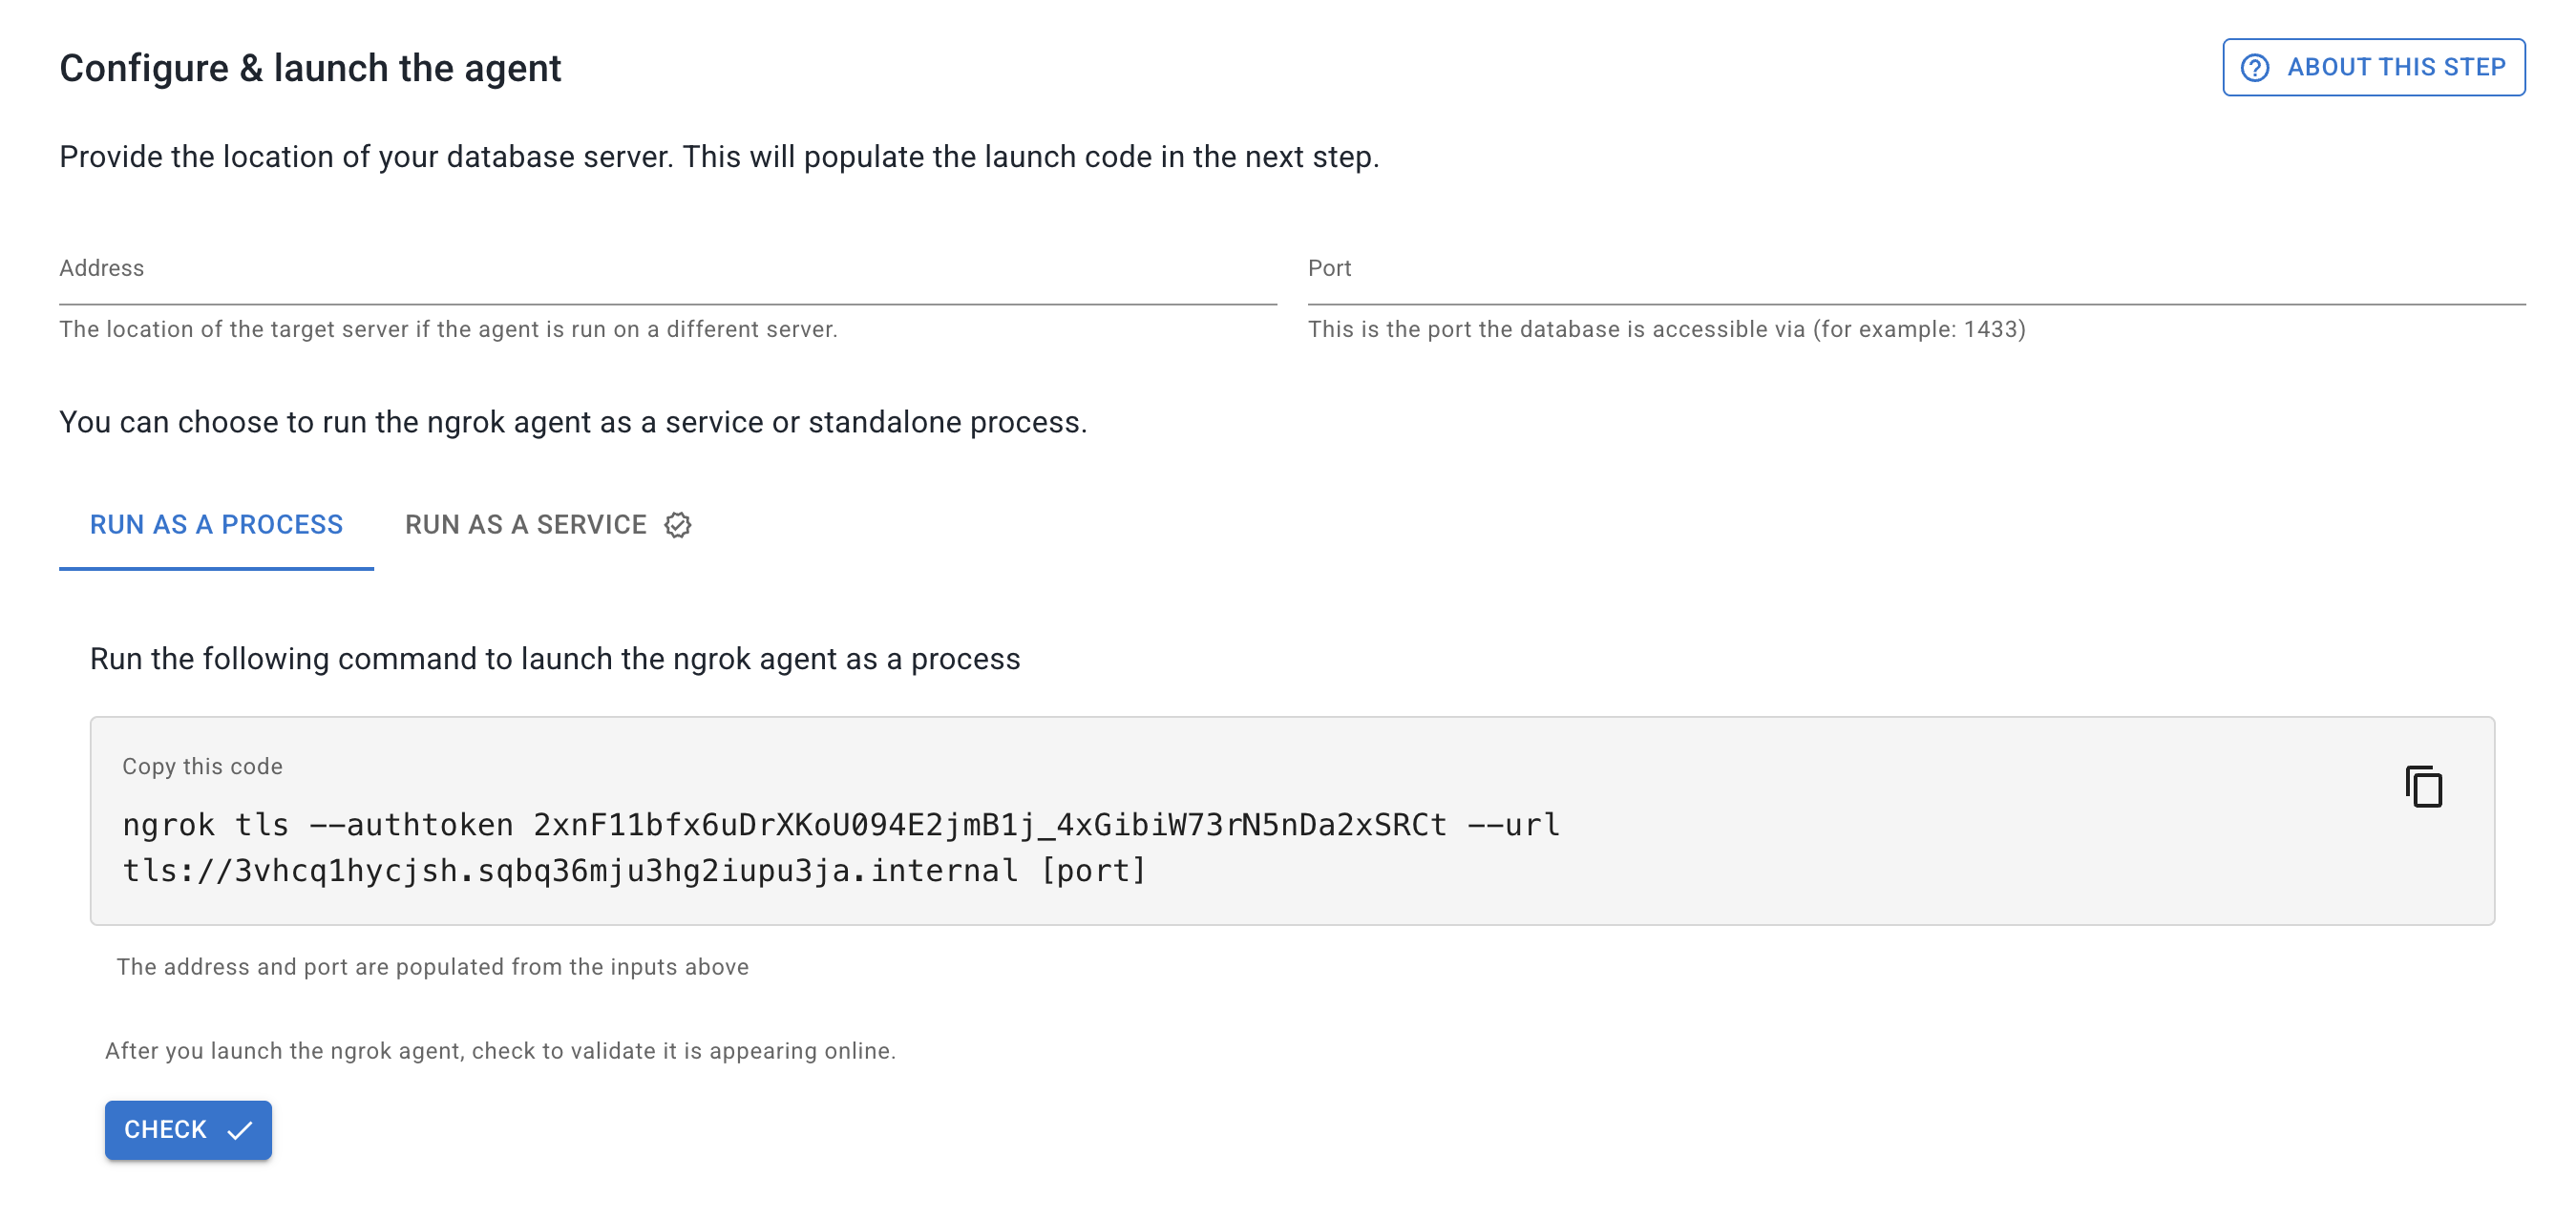The image size is (2576, 1220).
Task: Click the "Configure & launch the agent" heading
Action: [x=310, y=68]
